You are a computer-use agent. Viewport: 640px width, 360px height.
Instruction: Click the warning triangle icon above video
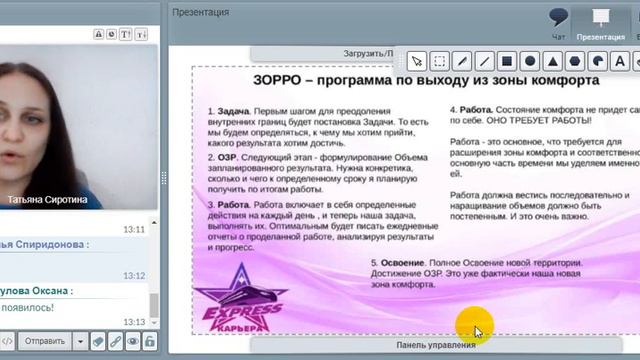[98, 34]
